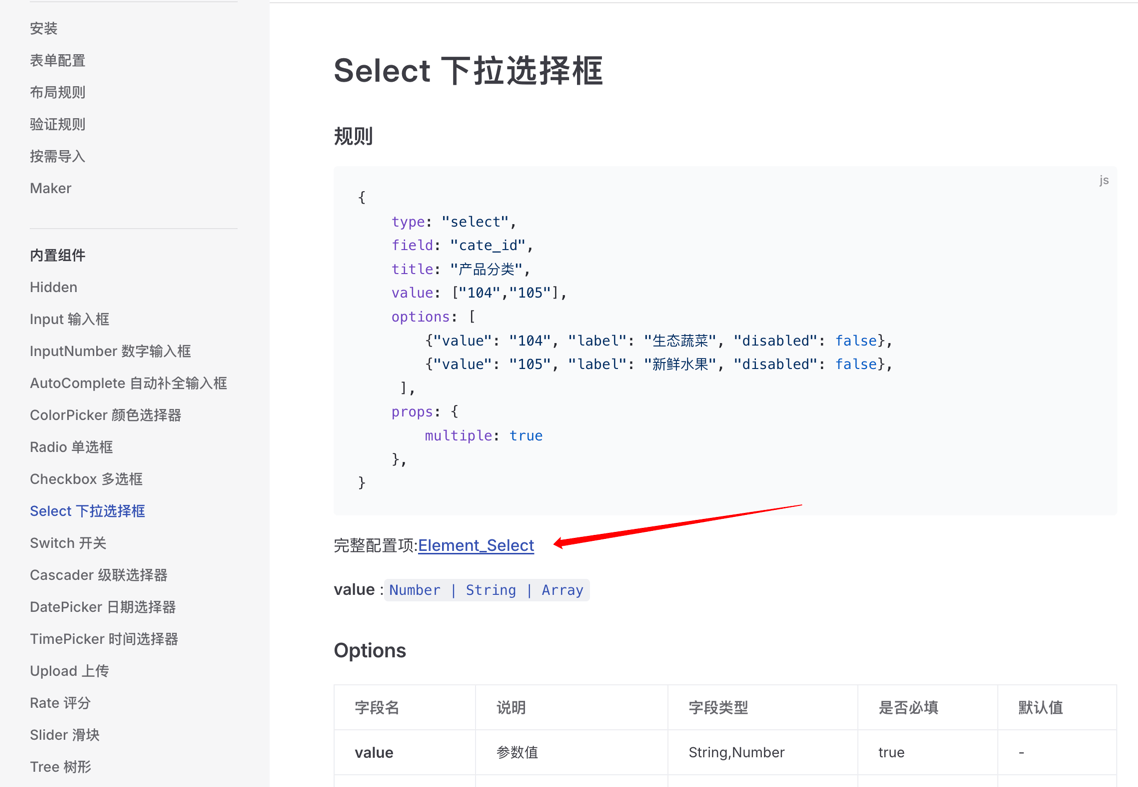Go to Checkbox 多选框 page
The height and width of the screenshot is (787, 1138).
(x=86, y=479)
